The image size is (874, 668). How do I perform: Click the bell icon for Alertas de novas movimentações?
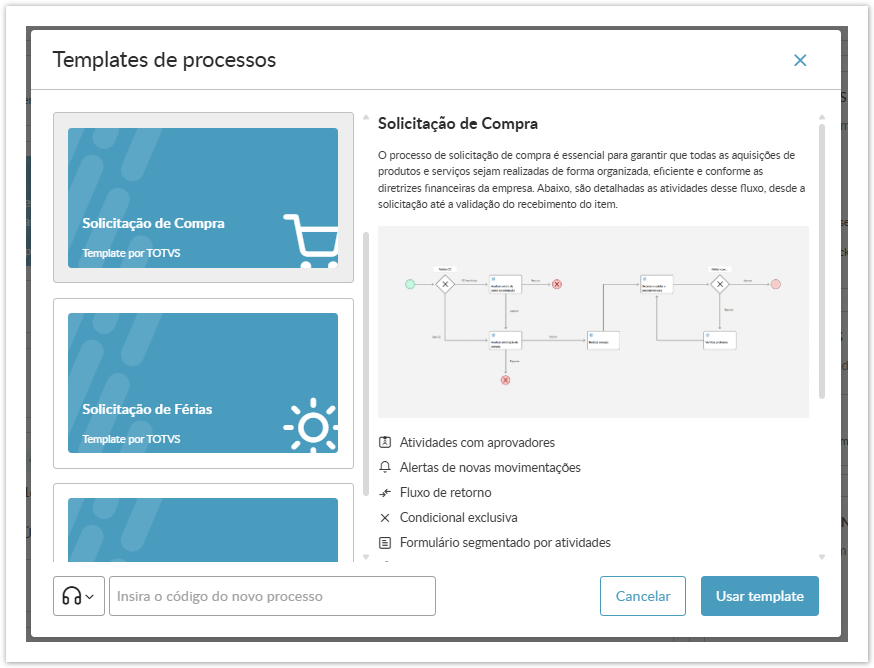click(385, 467)
